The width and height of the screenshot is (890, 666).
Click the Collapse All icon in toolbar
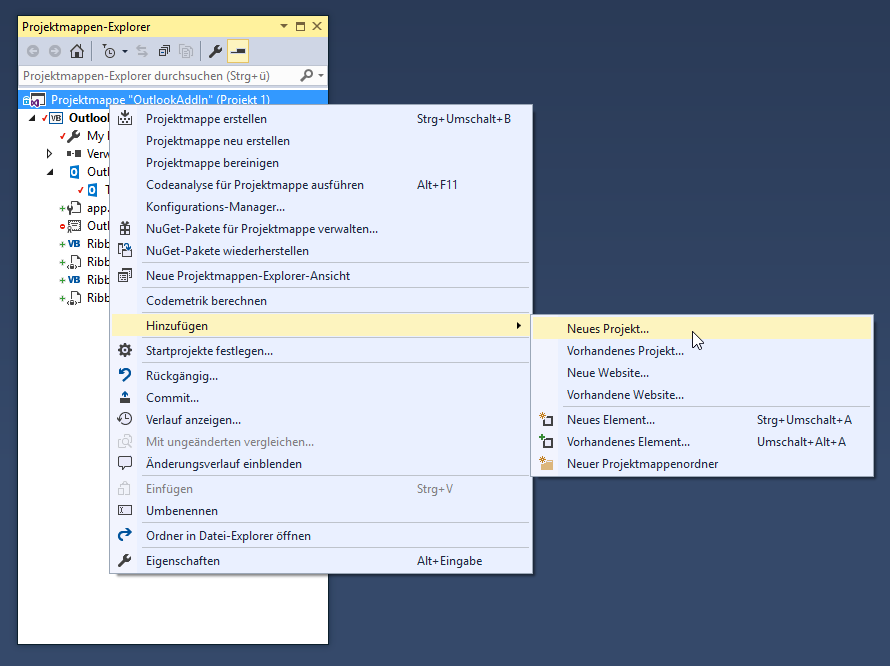coord(164,52)
